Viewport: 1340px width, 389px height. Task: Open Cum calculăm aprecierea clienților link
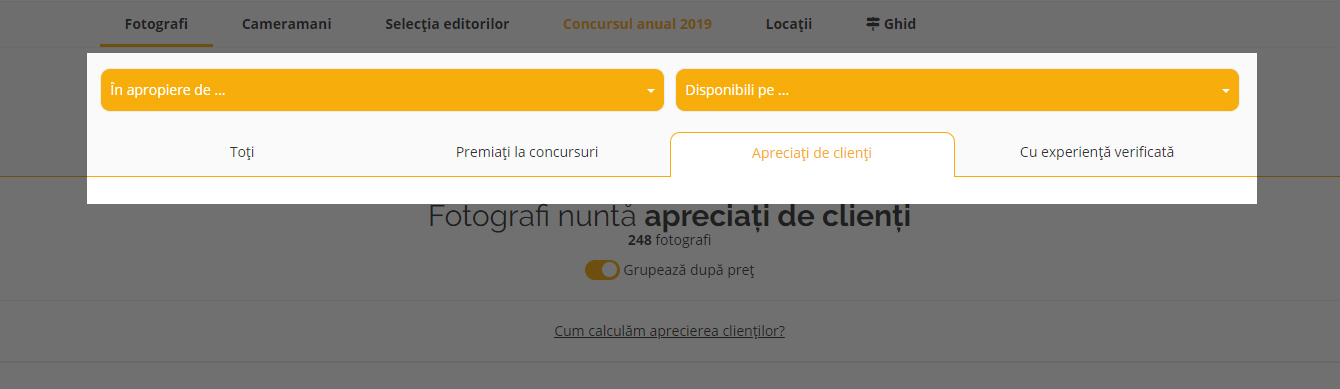click(670, 331)
